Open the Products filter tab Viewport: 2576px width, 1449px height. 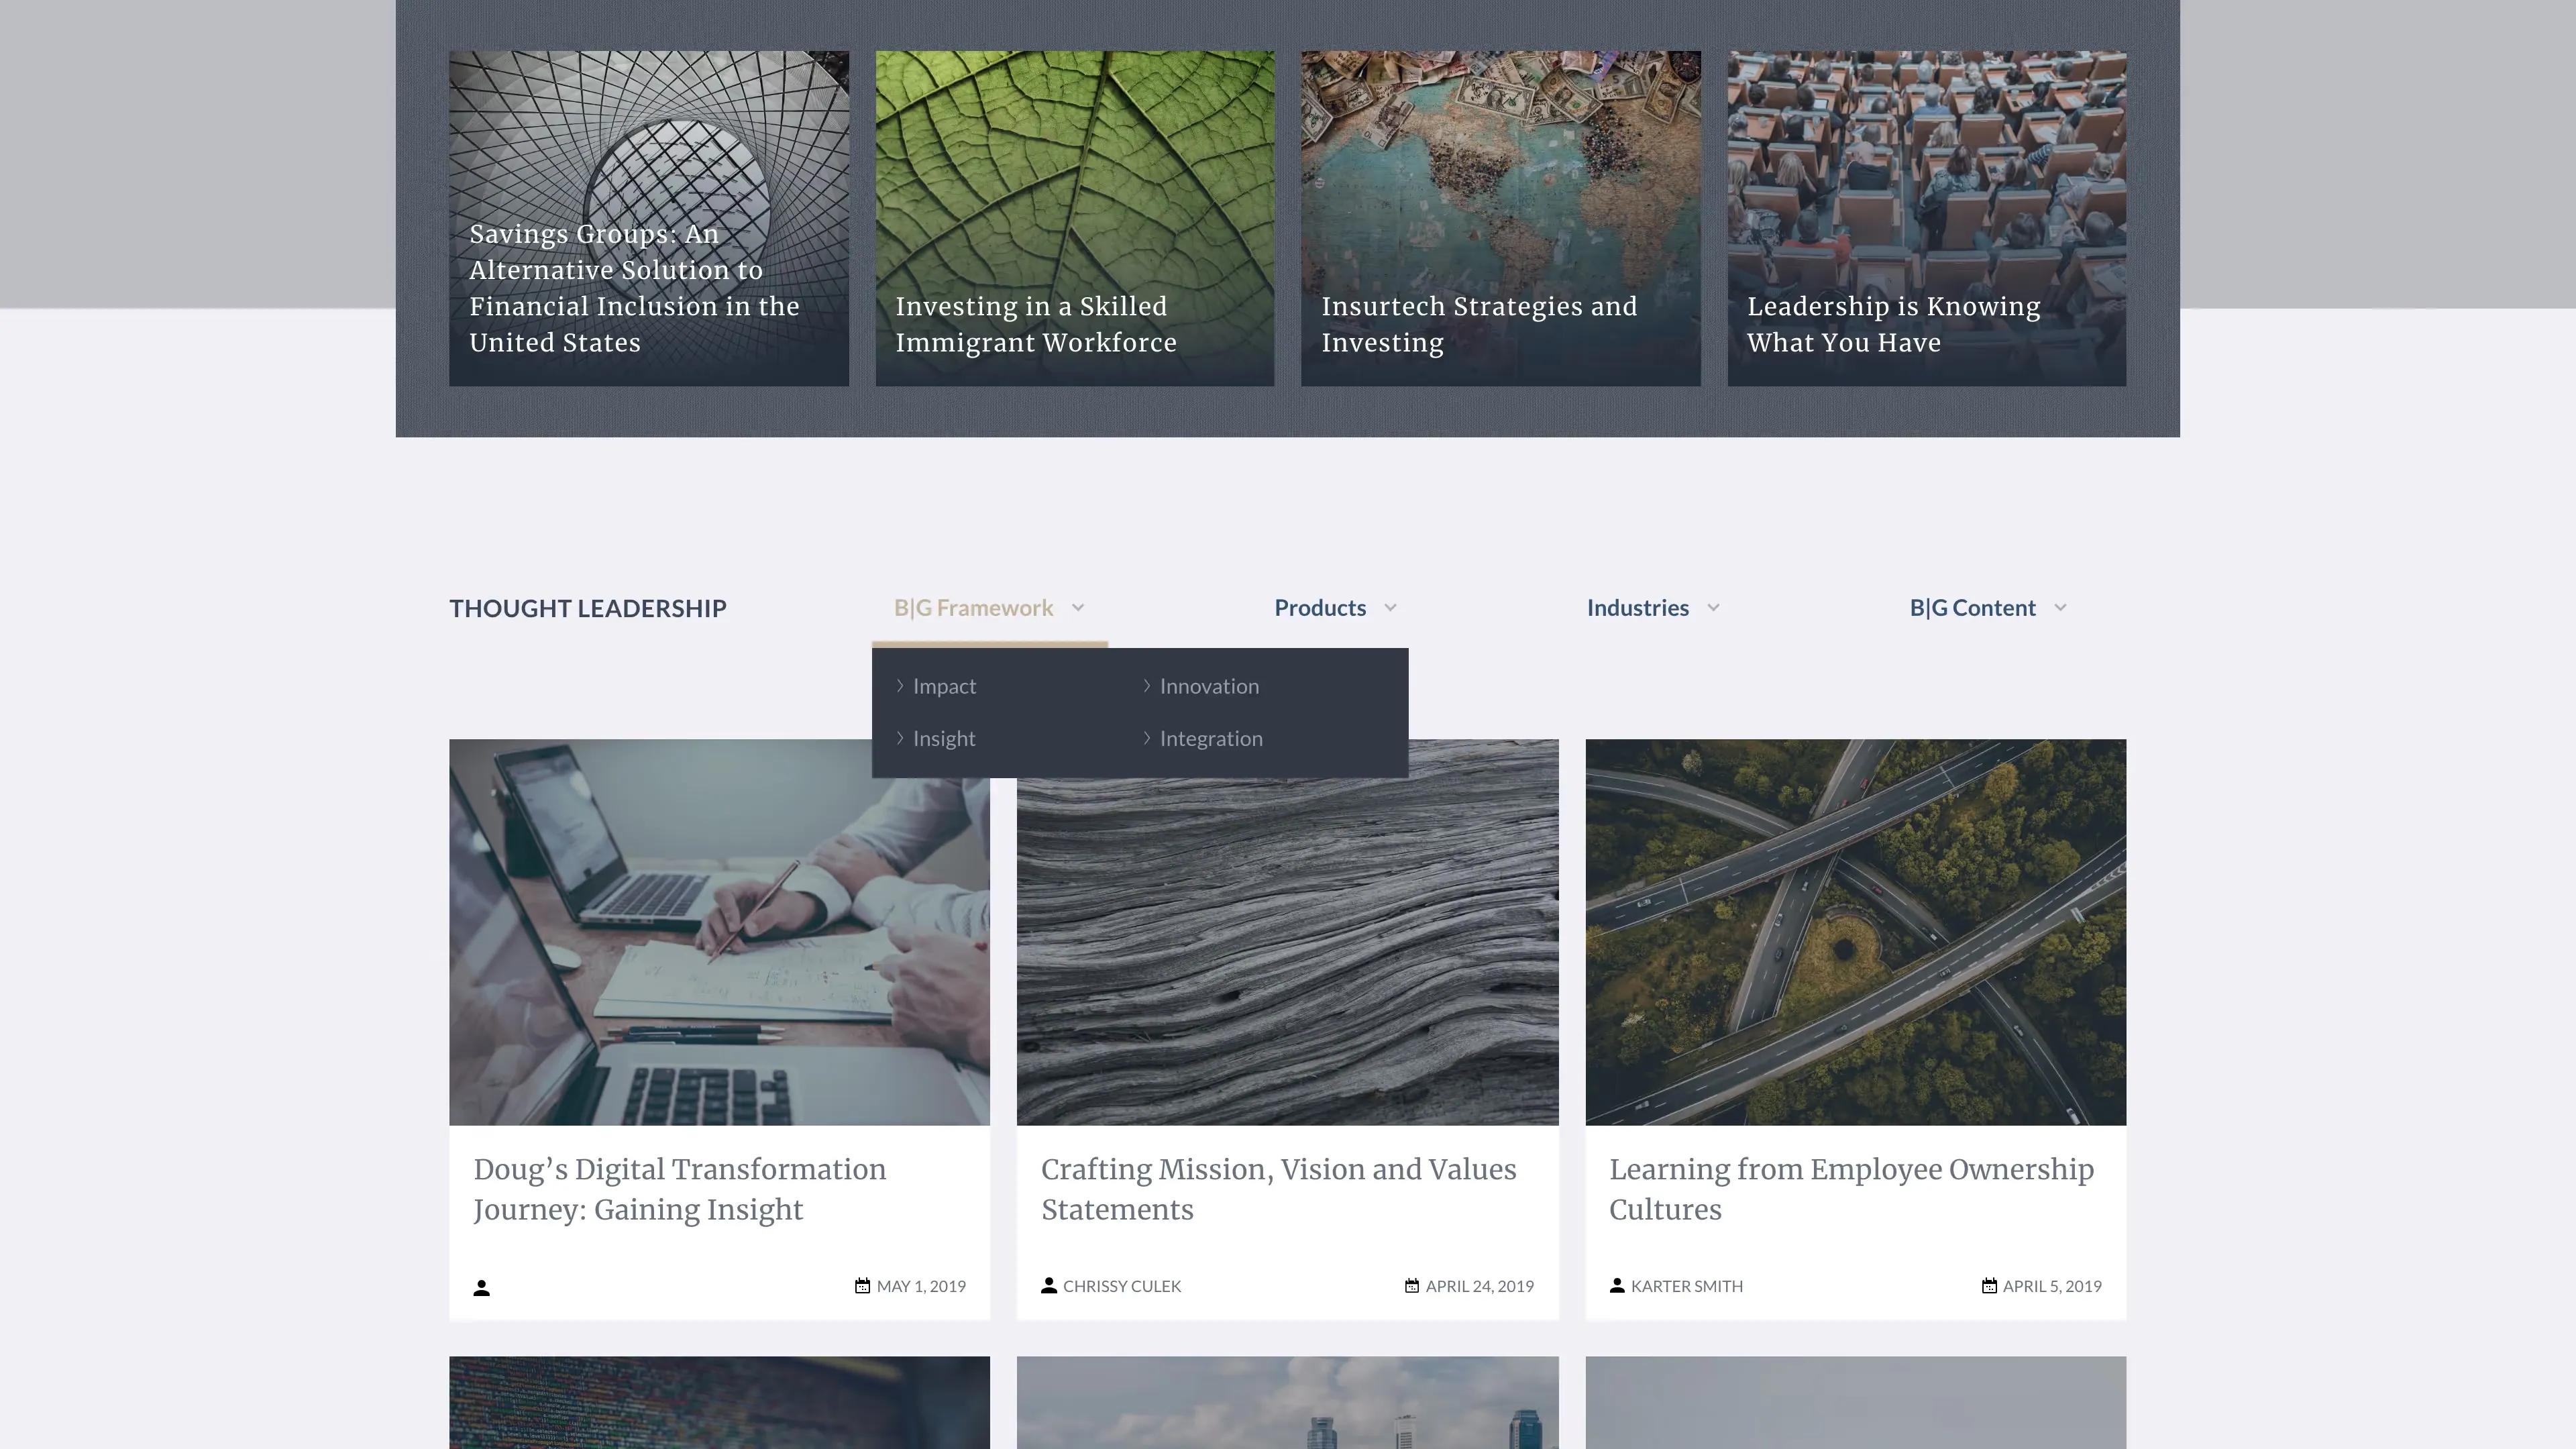[x=1320, y=608]
